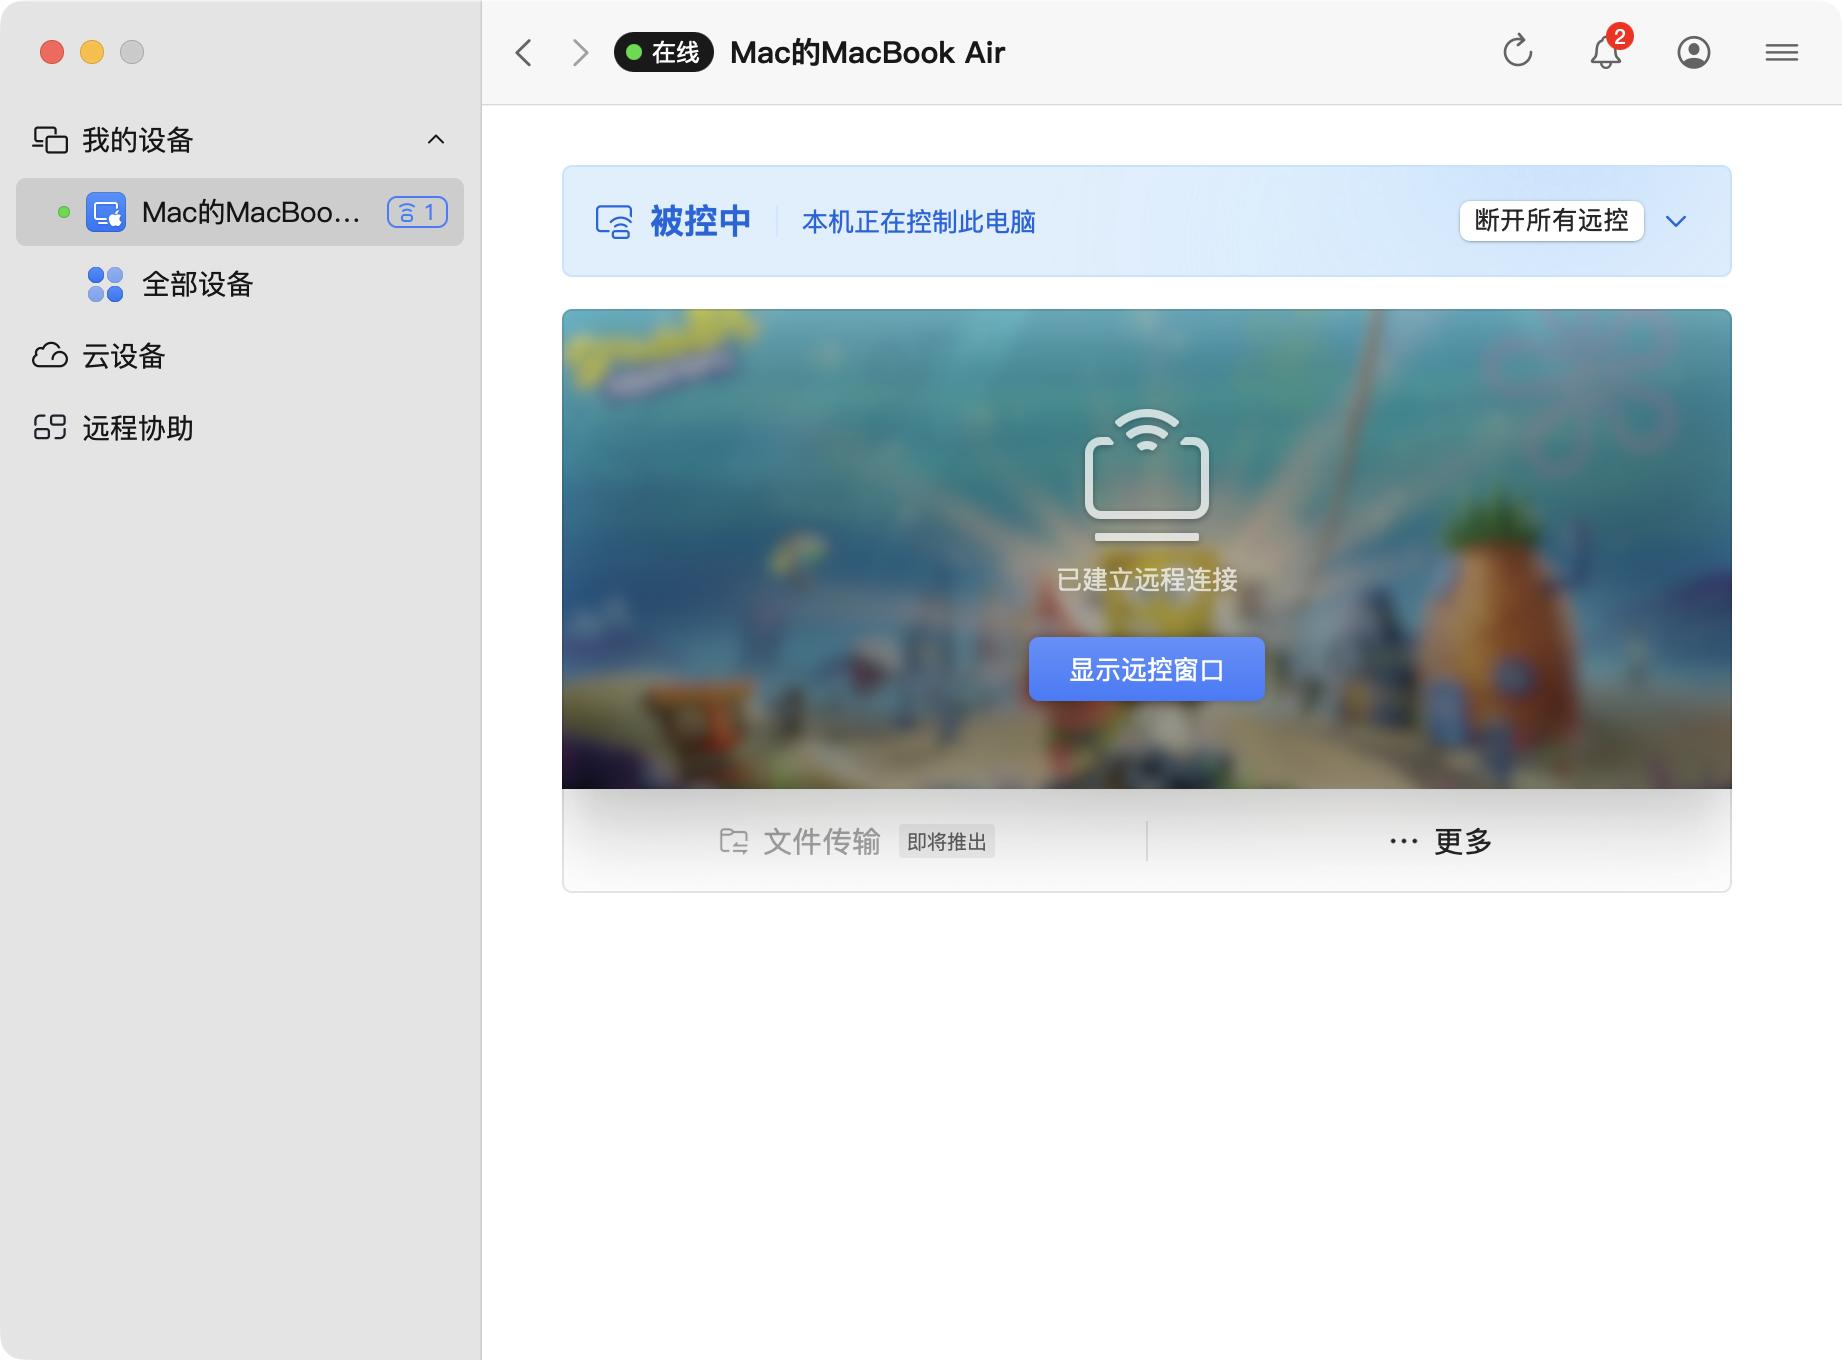Click the 我的设备 devices icon
Screen dimensions: 1842x1360
pyautogui.click(x=50, y=140)
